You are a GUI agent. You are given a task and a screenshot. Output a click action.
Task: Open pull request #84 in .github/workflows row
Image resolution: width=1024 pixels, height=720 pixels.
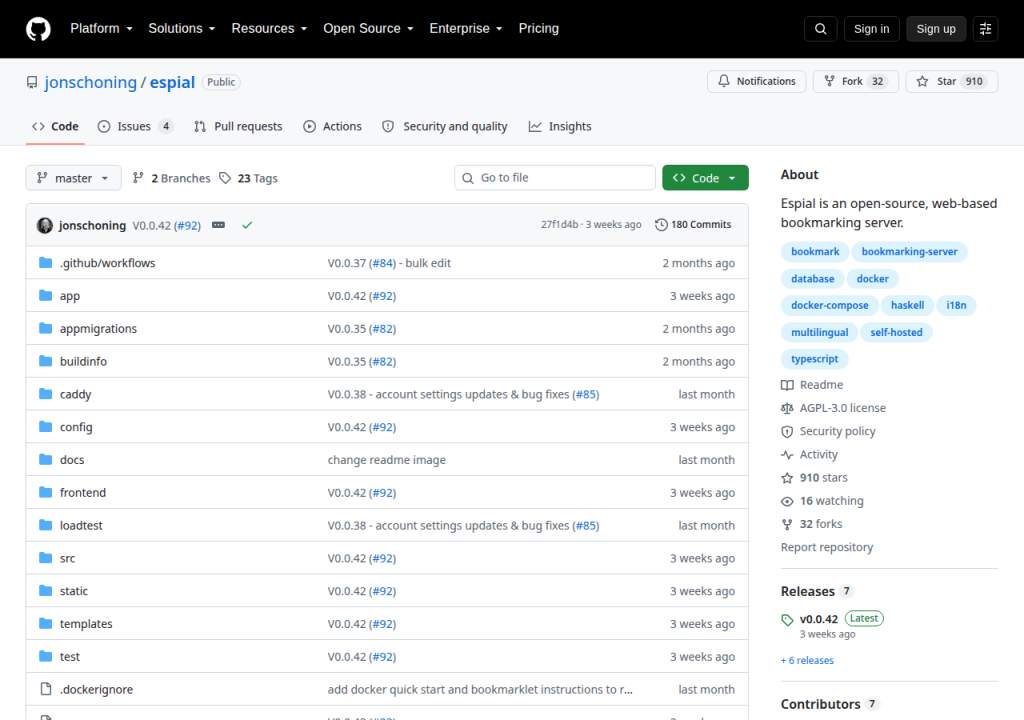pyautogui.click(x=383, y=263)
